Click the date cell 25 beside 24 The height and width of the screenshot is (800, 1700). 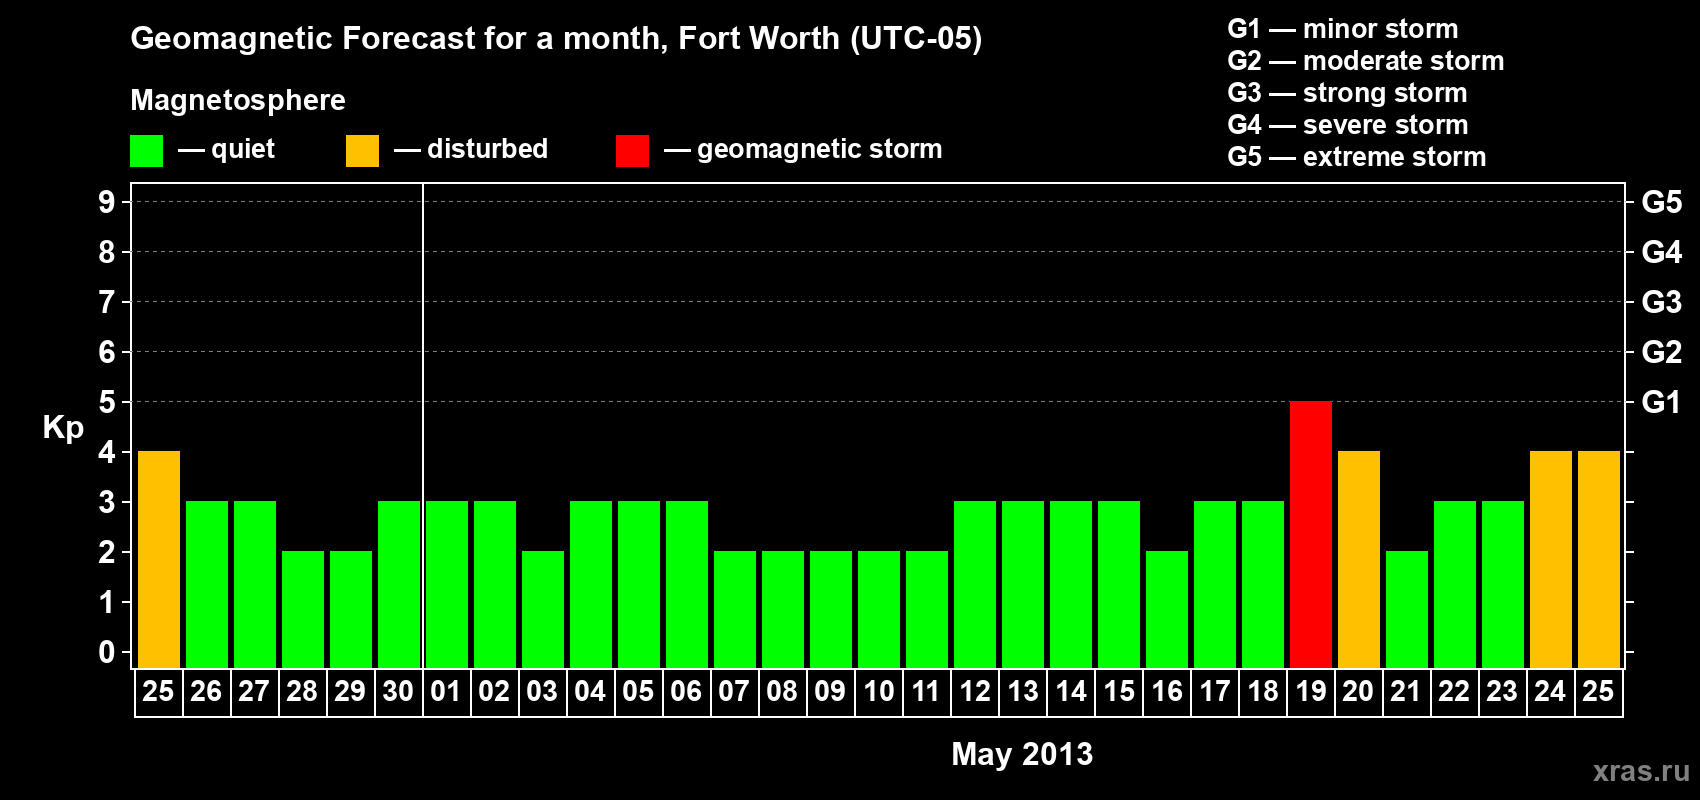[x=1599, y=692]
